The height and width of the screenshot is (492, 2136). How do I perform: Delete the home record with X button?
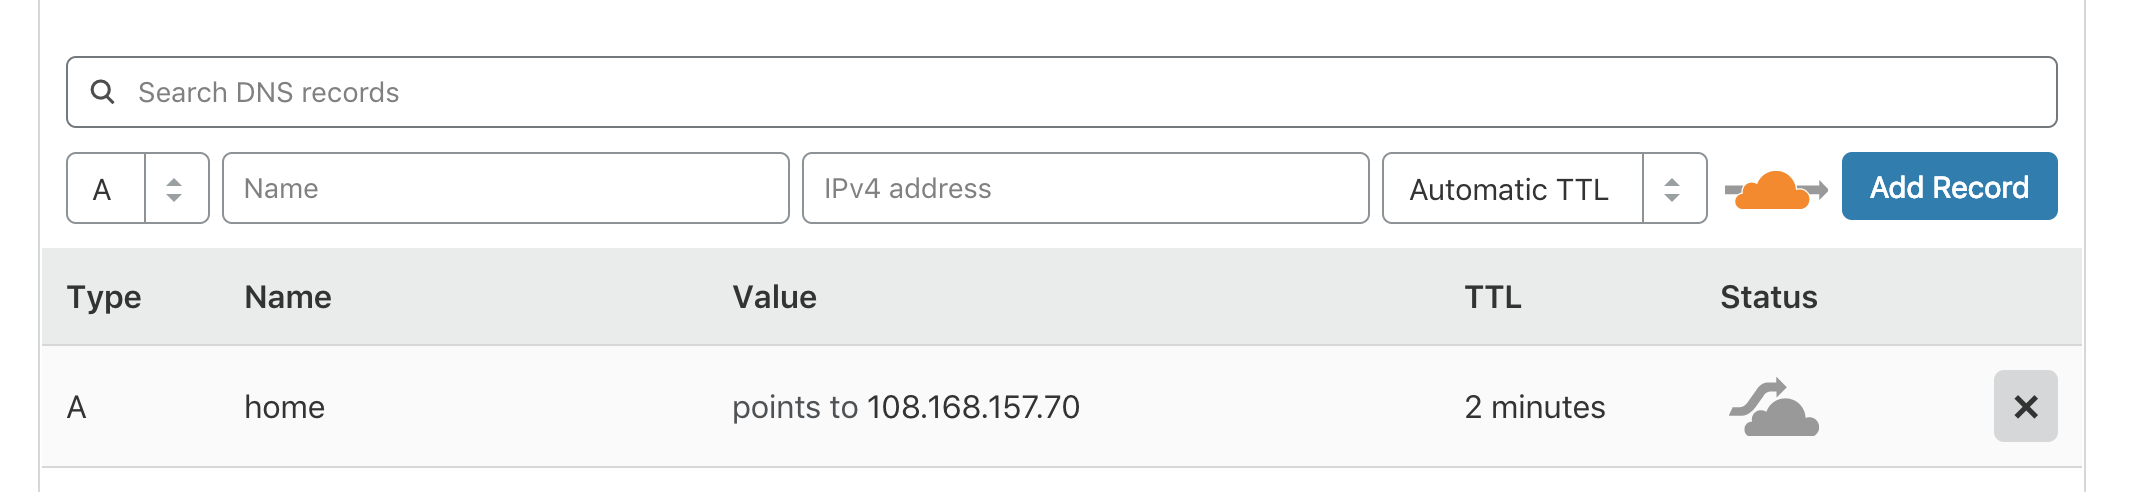click(x=2025, y=406)
